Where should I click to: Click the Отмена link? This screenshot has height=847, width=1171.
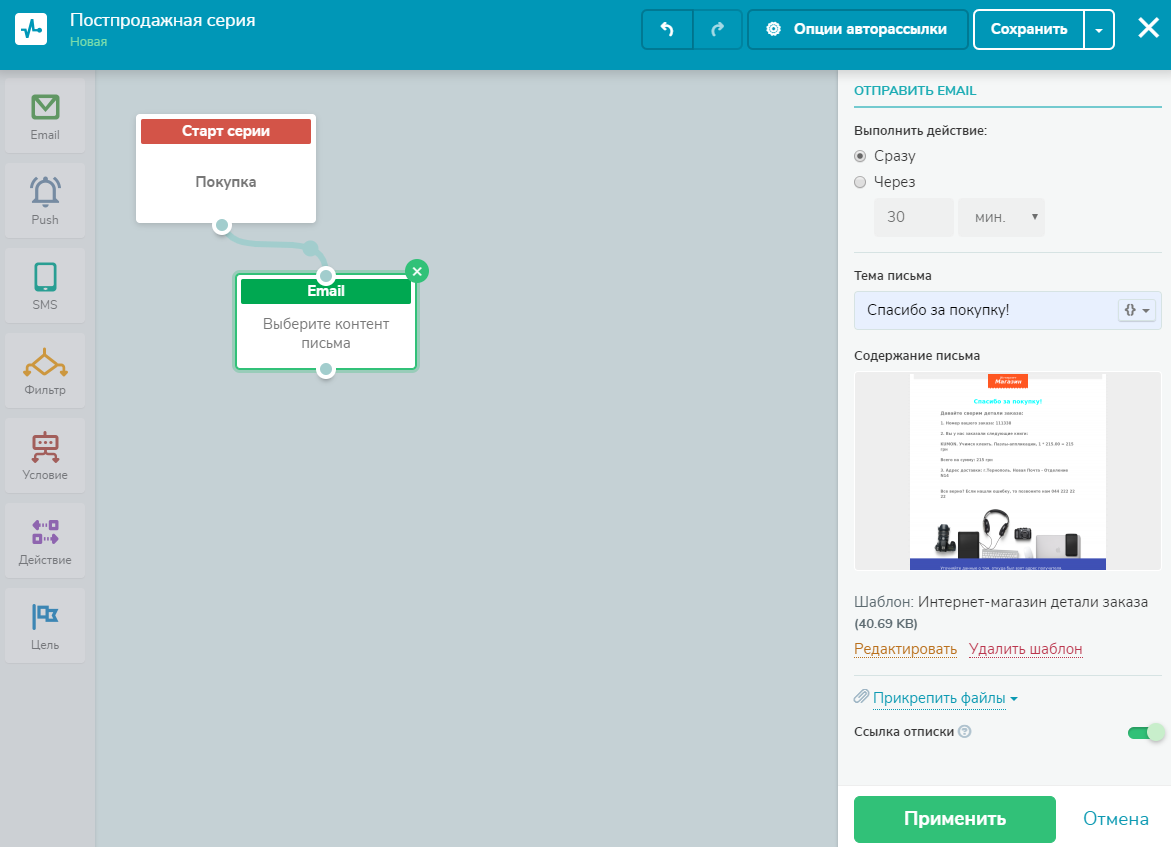[1116, 819]
